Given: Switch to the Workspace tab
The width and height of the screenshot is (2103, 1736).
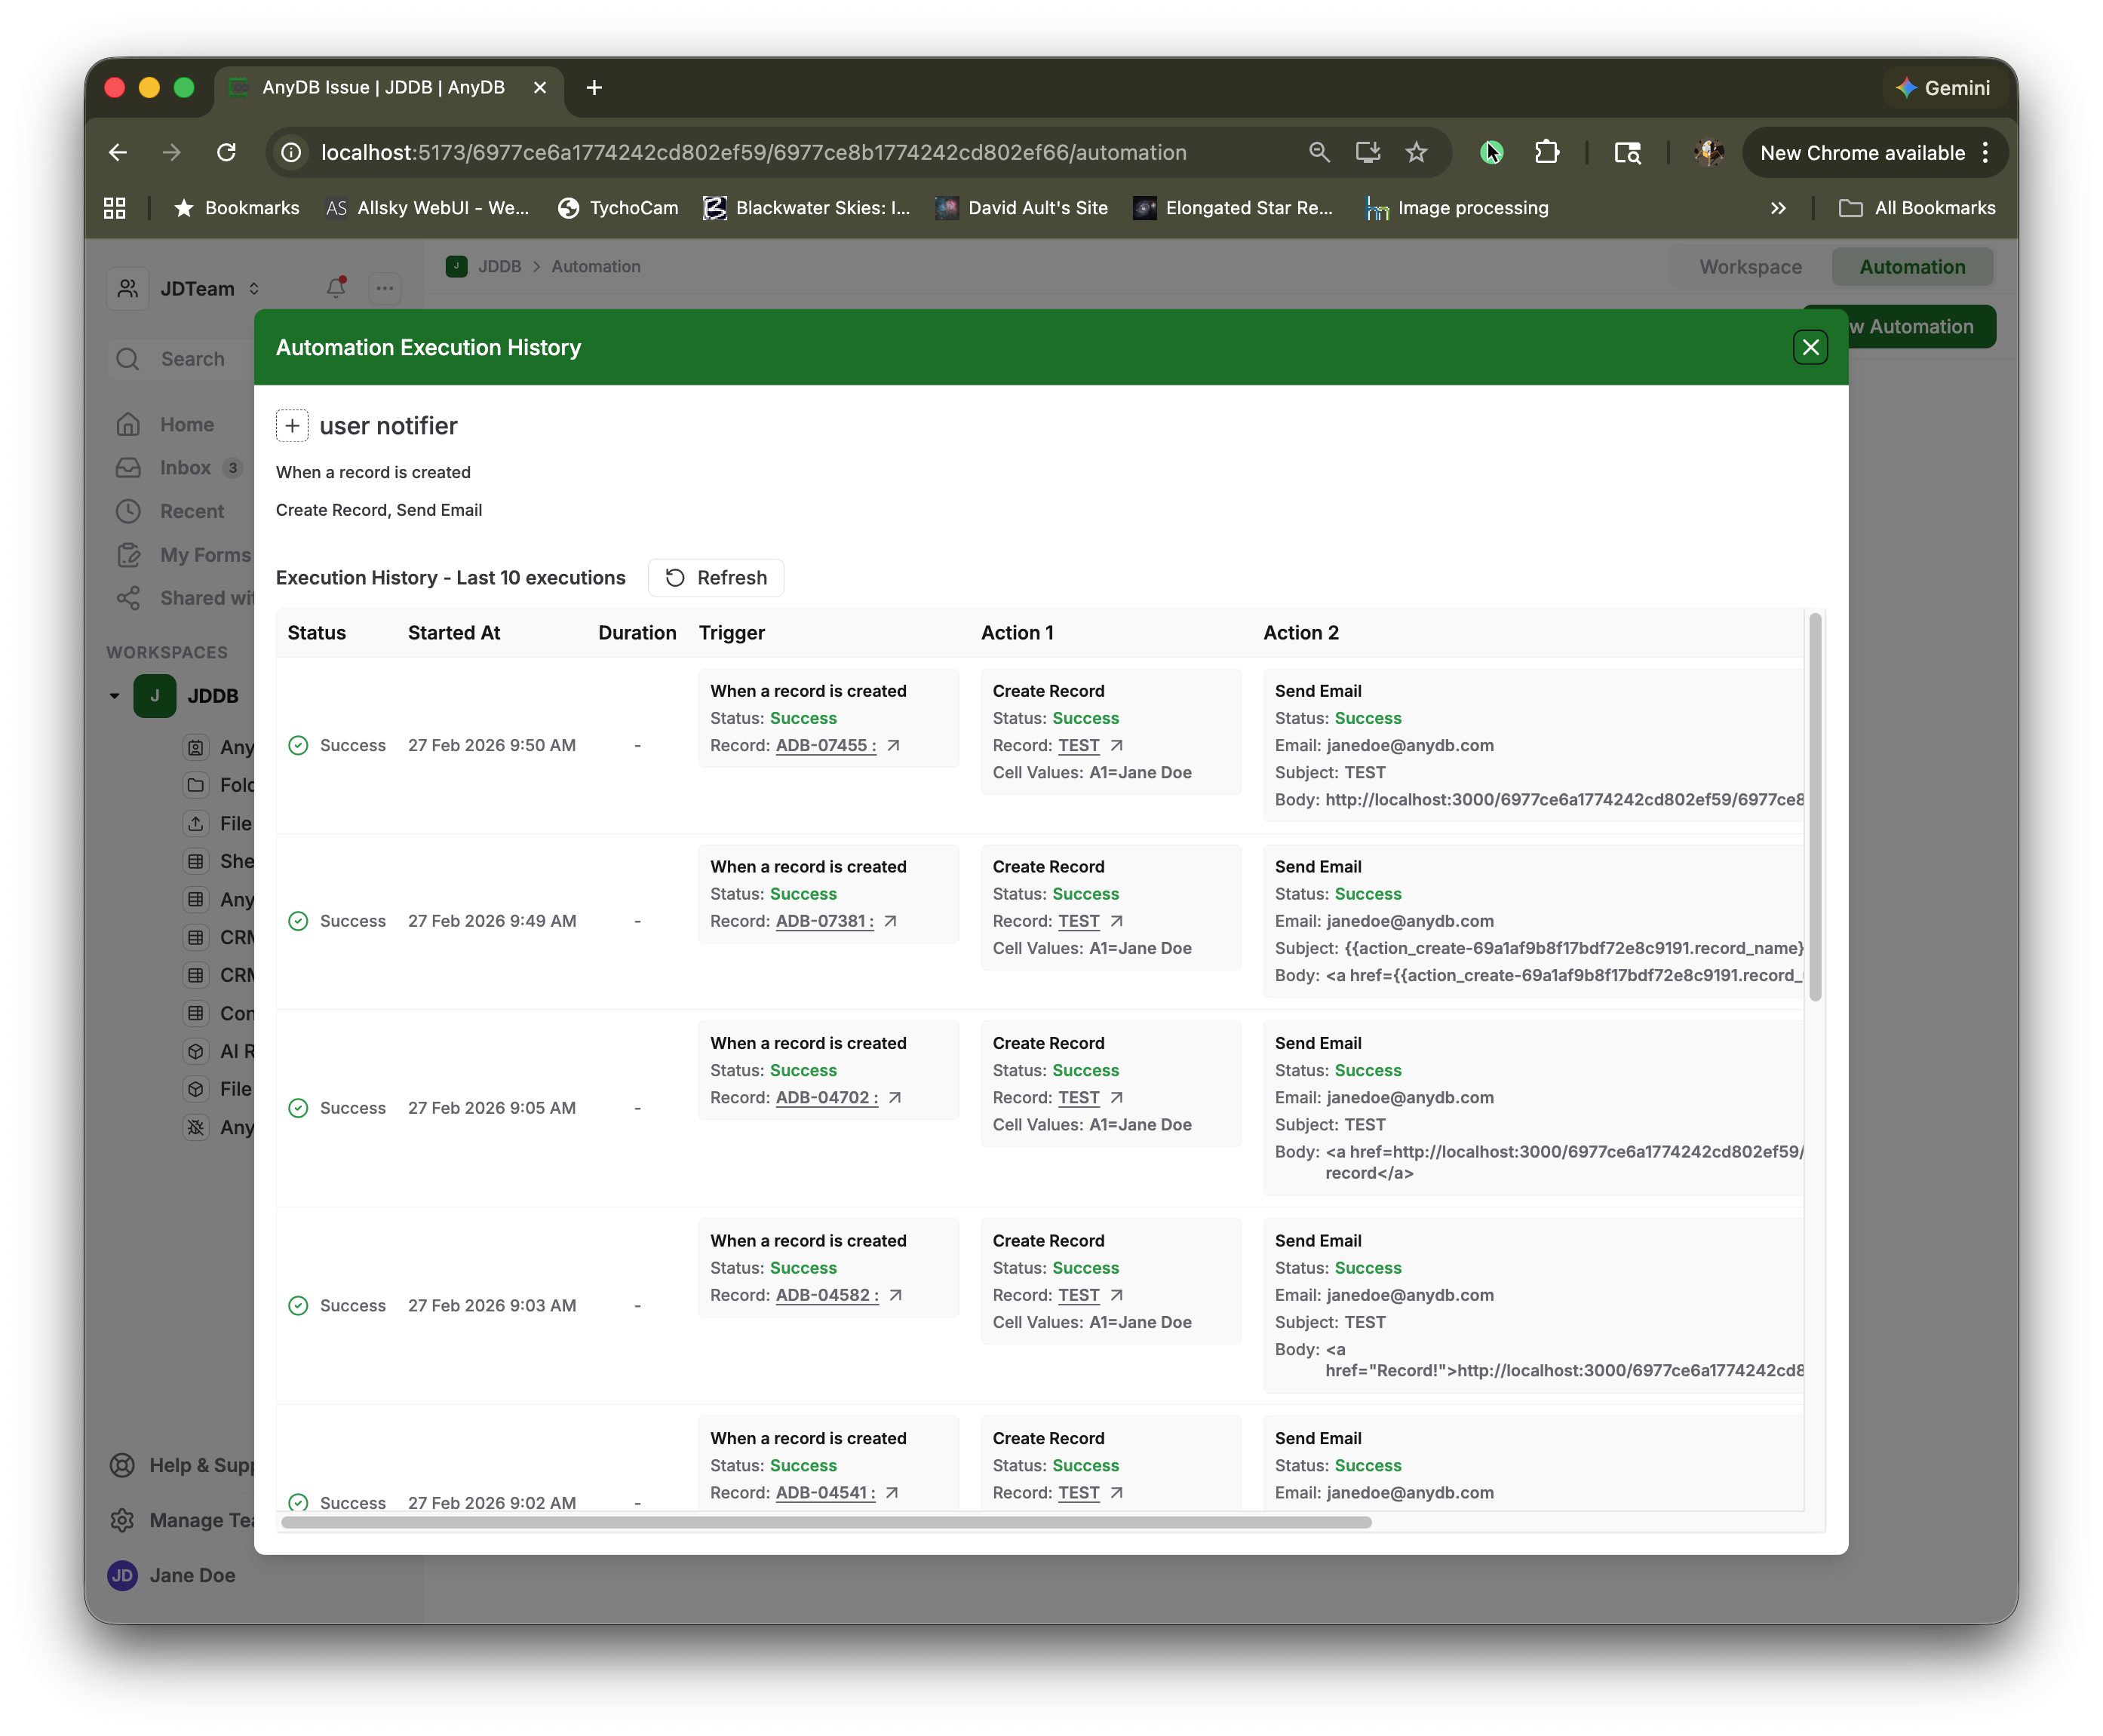Looking at the screenshot, I should (1750, 267).
